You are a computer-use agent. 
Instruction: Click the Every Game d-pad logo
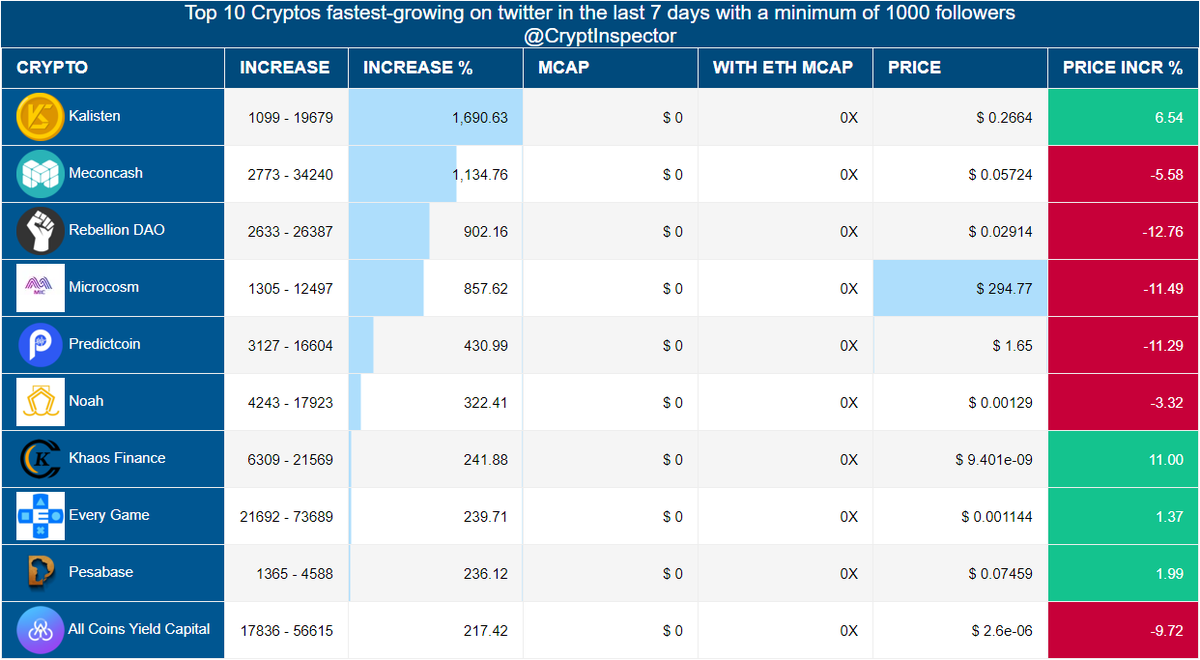point(41,516)
